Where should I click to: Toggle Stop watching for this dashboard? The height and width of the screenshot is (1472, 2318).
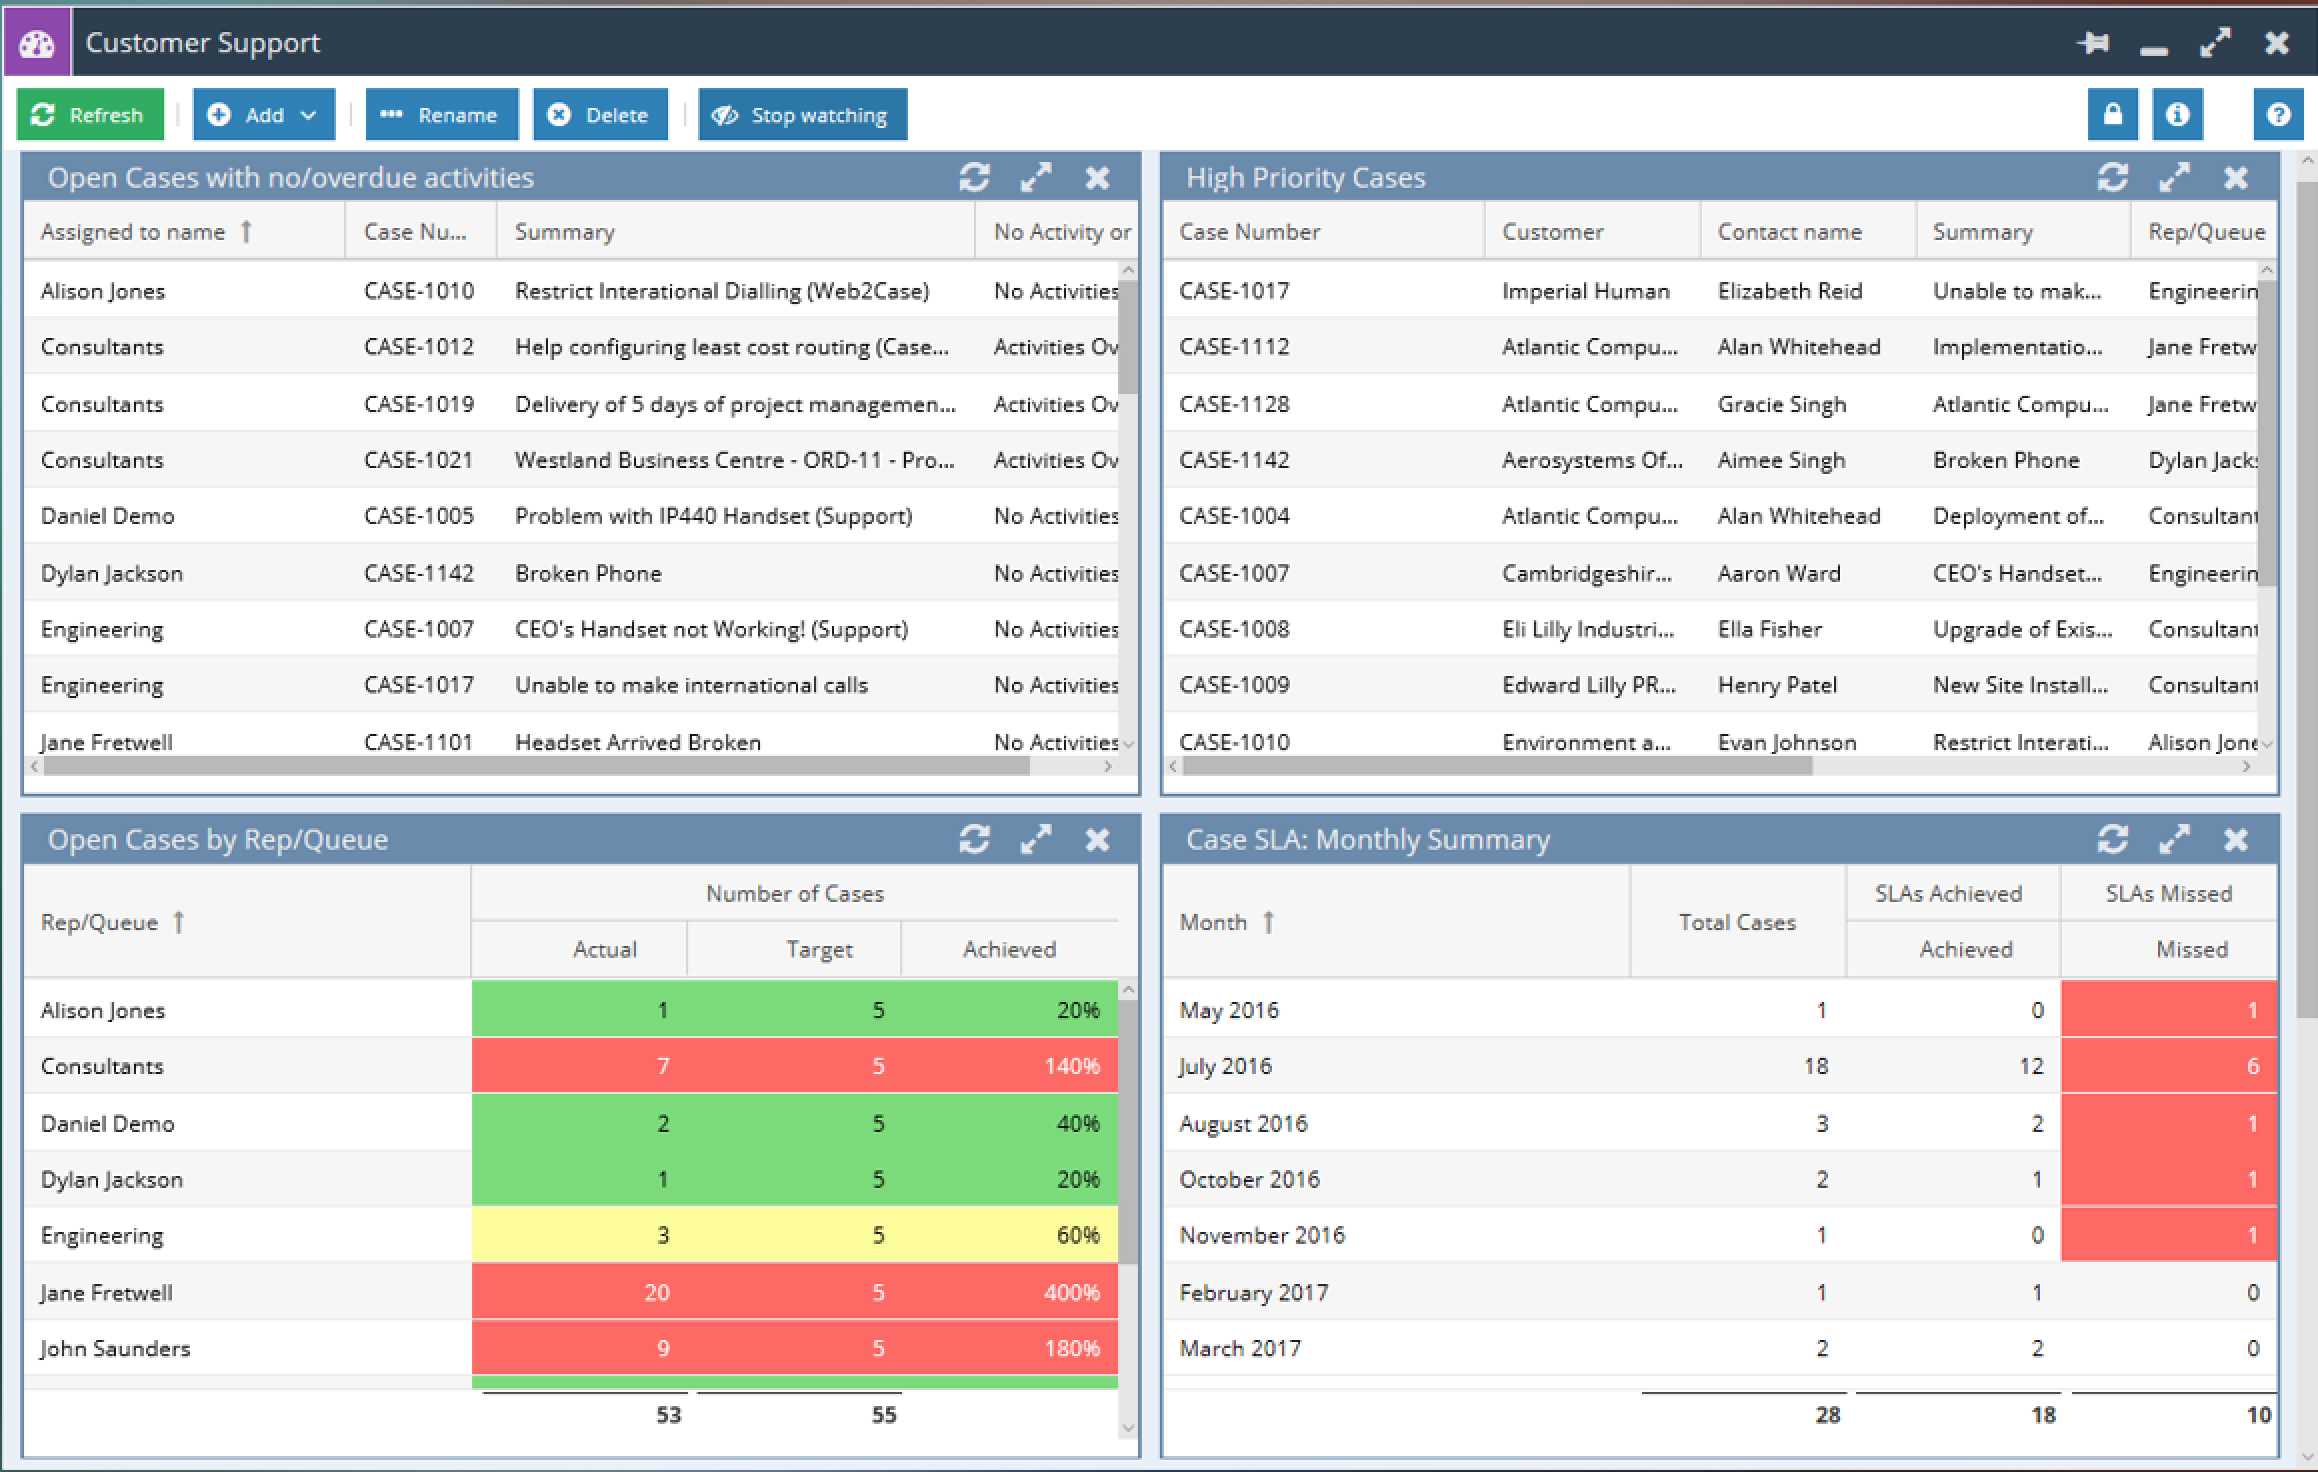[802, 115]
